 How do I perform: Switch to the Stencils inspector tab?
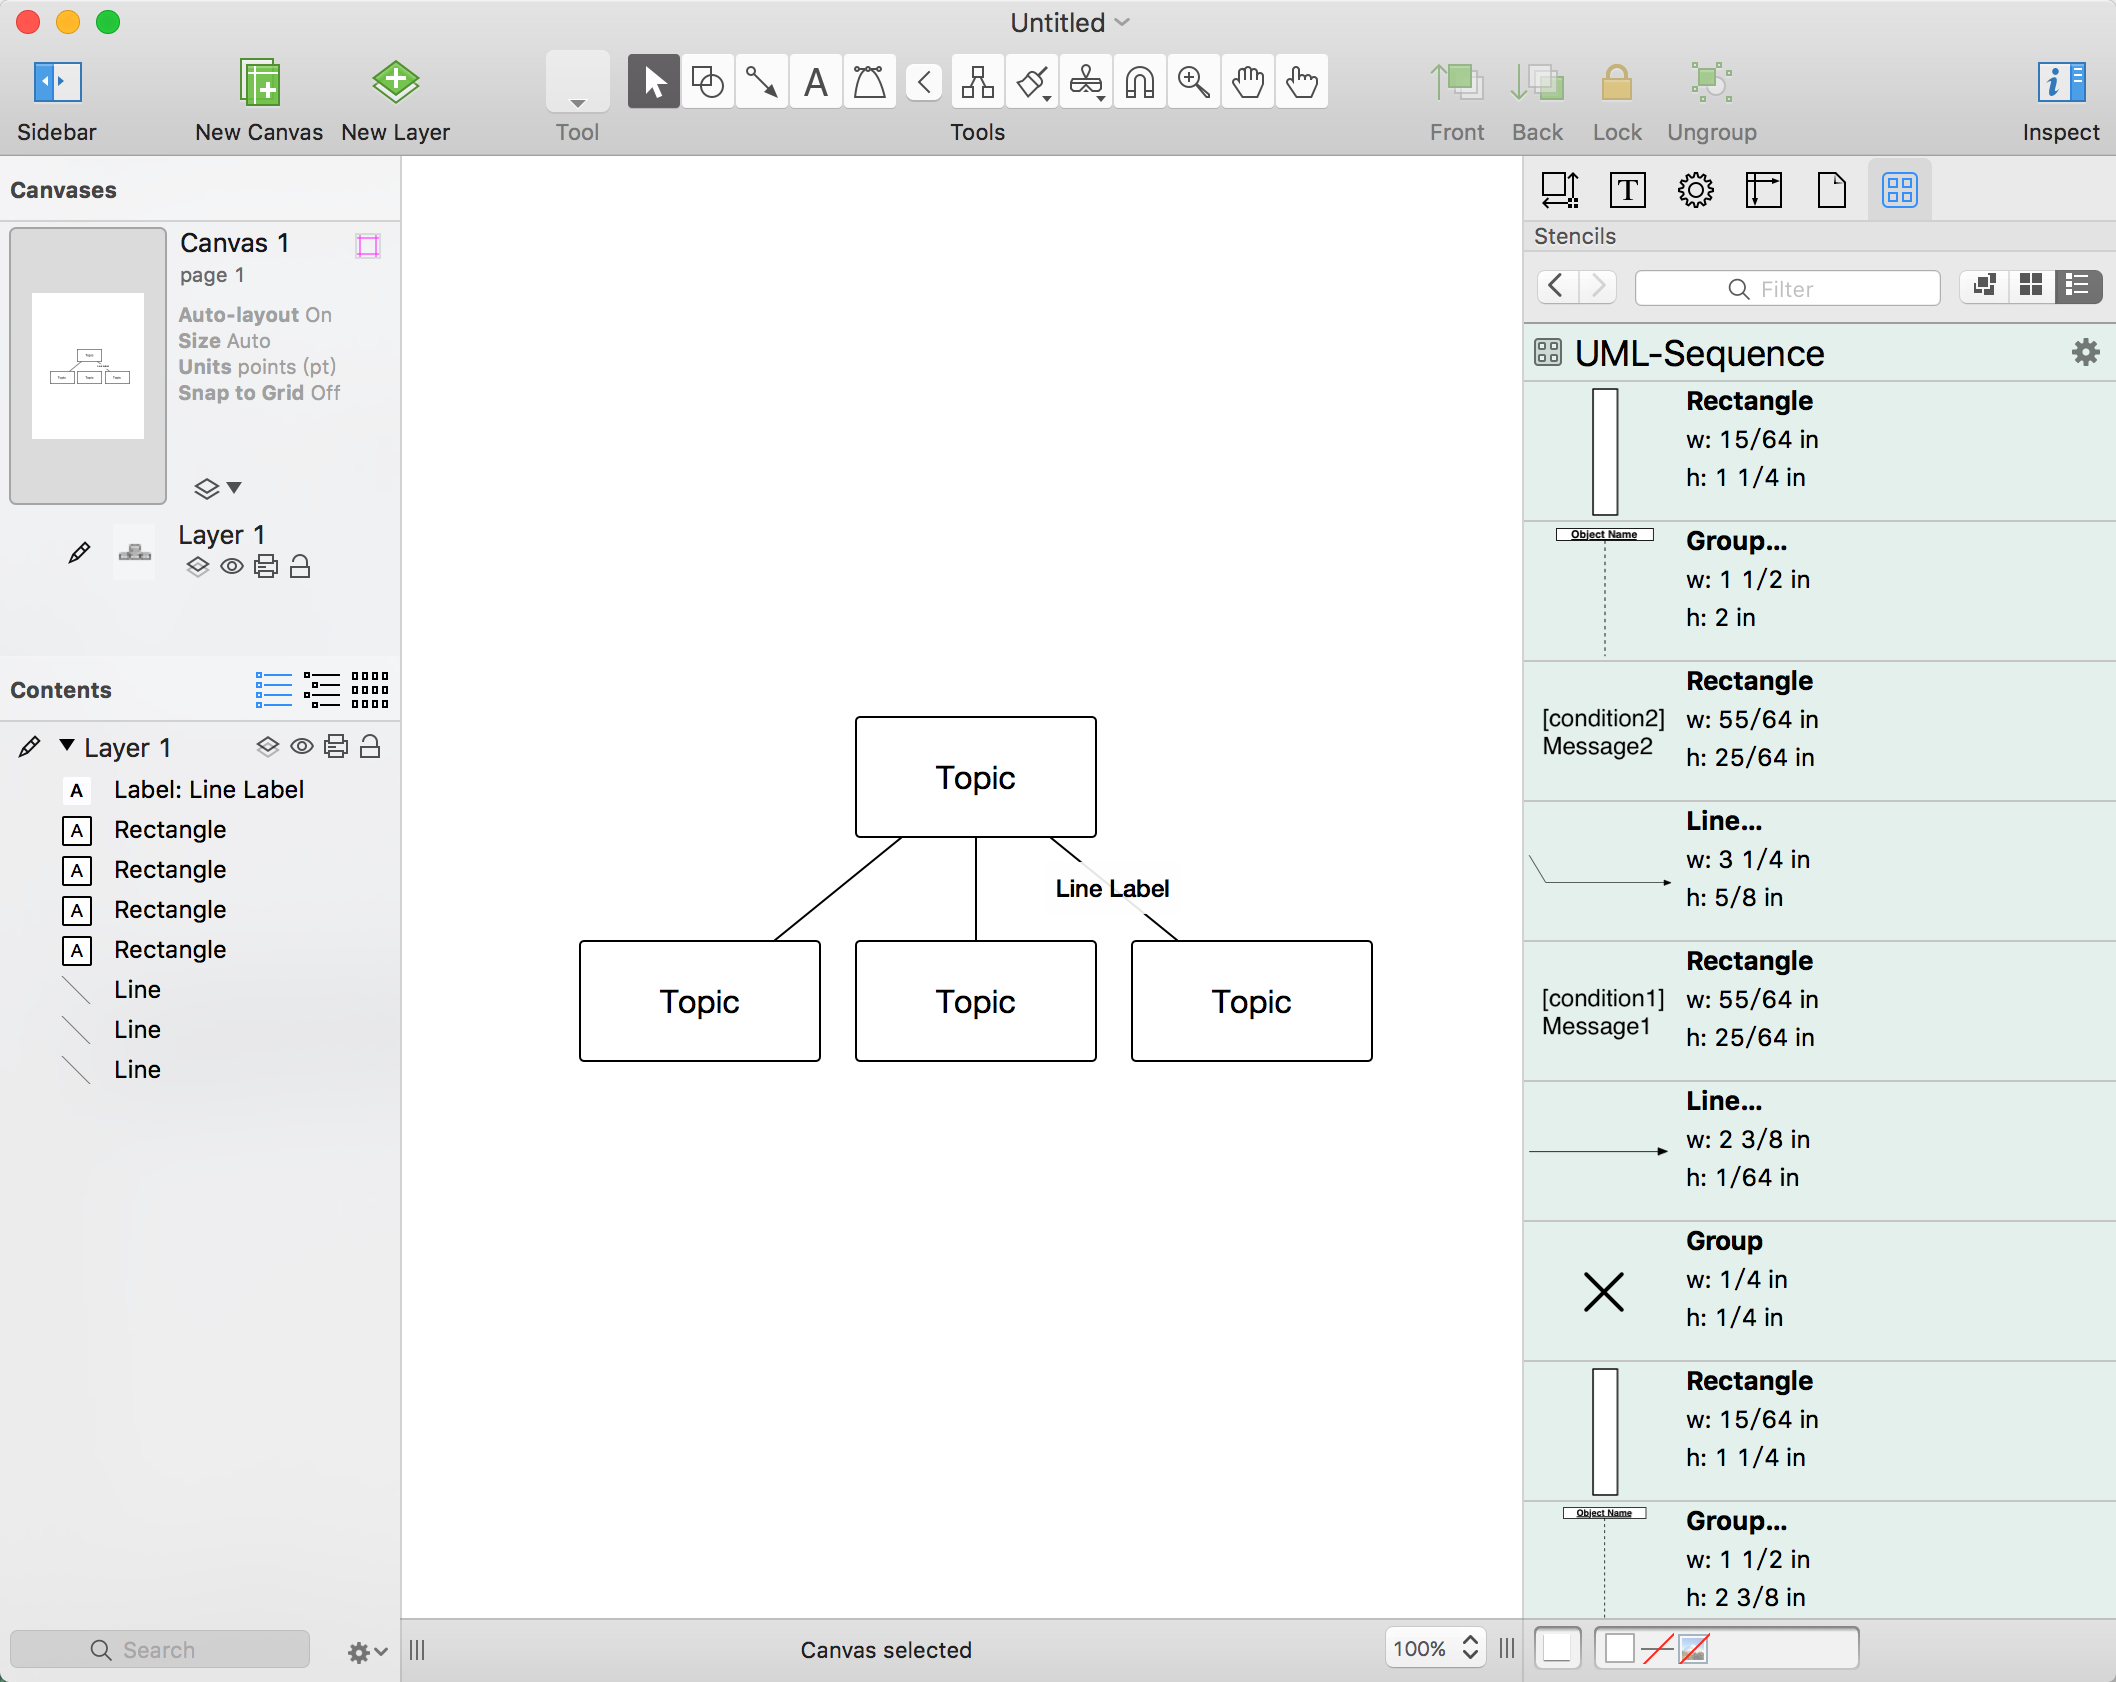[1899, 190]
